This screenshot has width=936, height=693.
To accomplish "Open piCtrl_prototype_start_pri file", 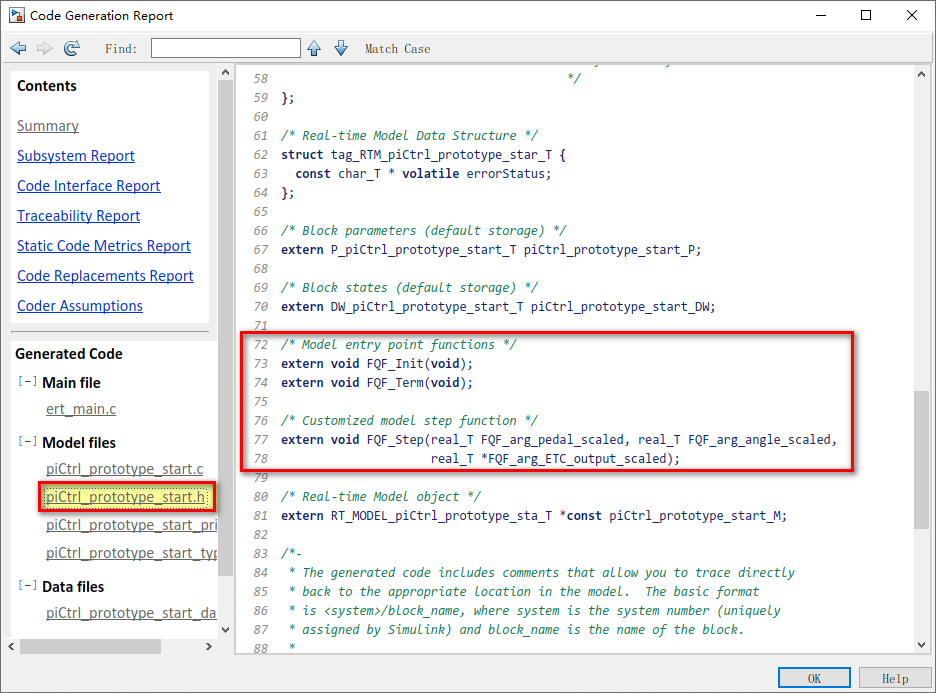I will pos(131,525).
